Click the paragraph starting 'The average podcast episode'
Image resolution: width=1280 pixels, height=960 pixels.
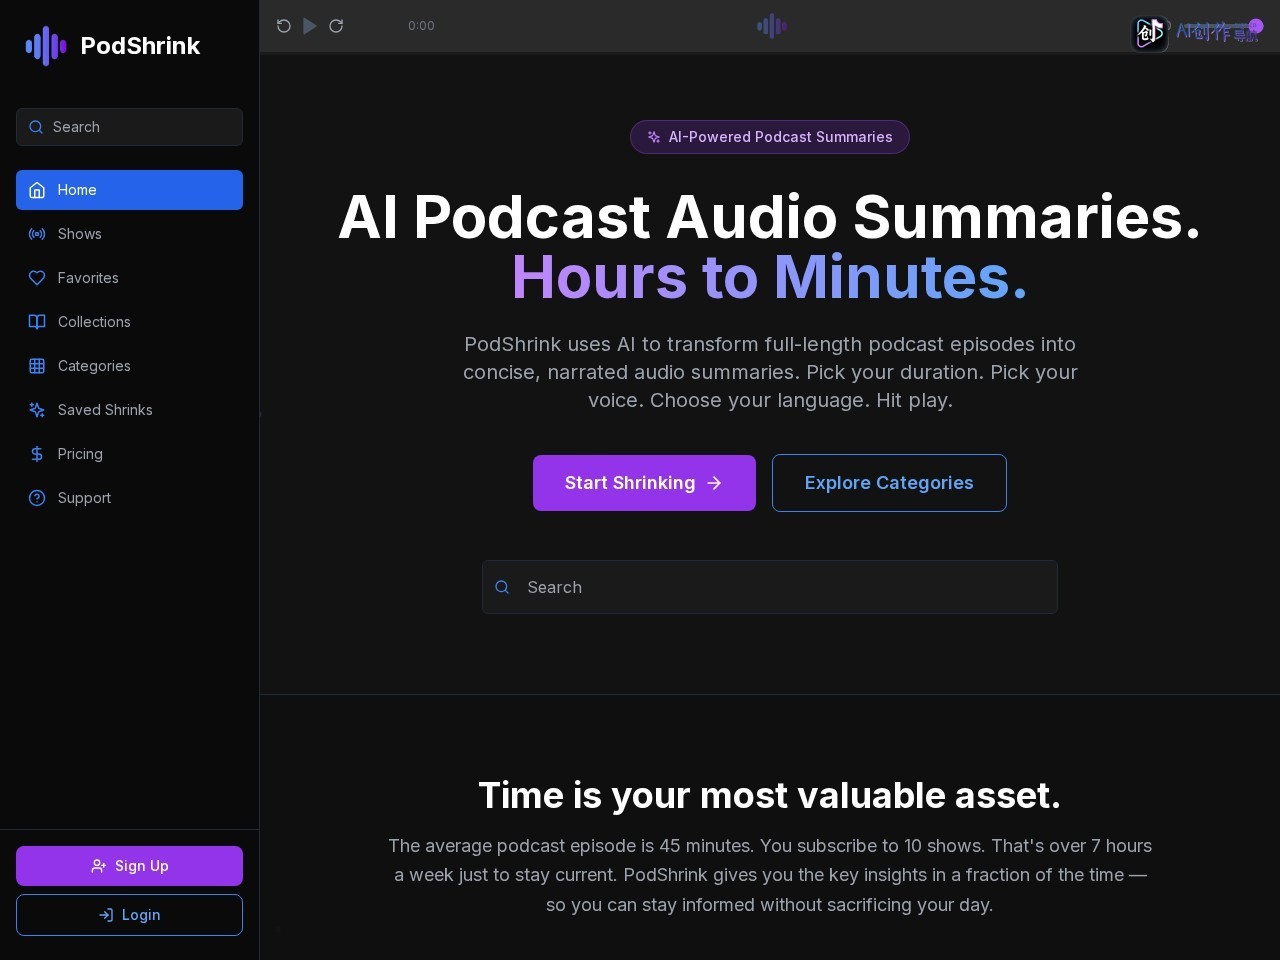[770, 875]
